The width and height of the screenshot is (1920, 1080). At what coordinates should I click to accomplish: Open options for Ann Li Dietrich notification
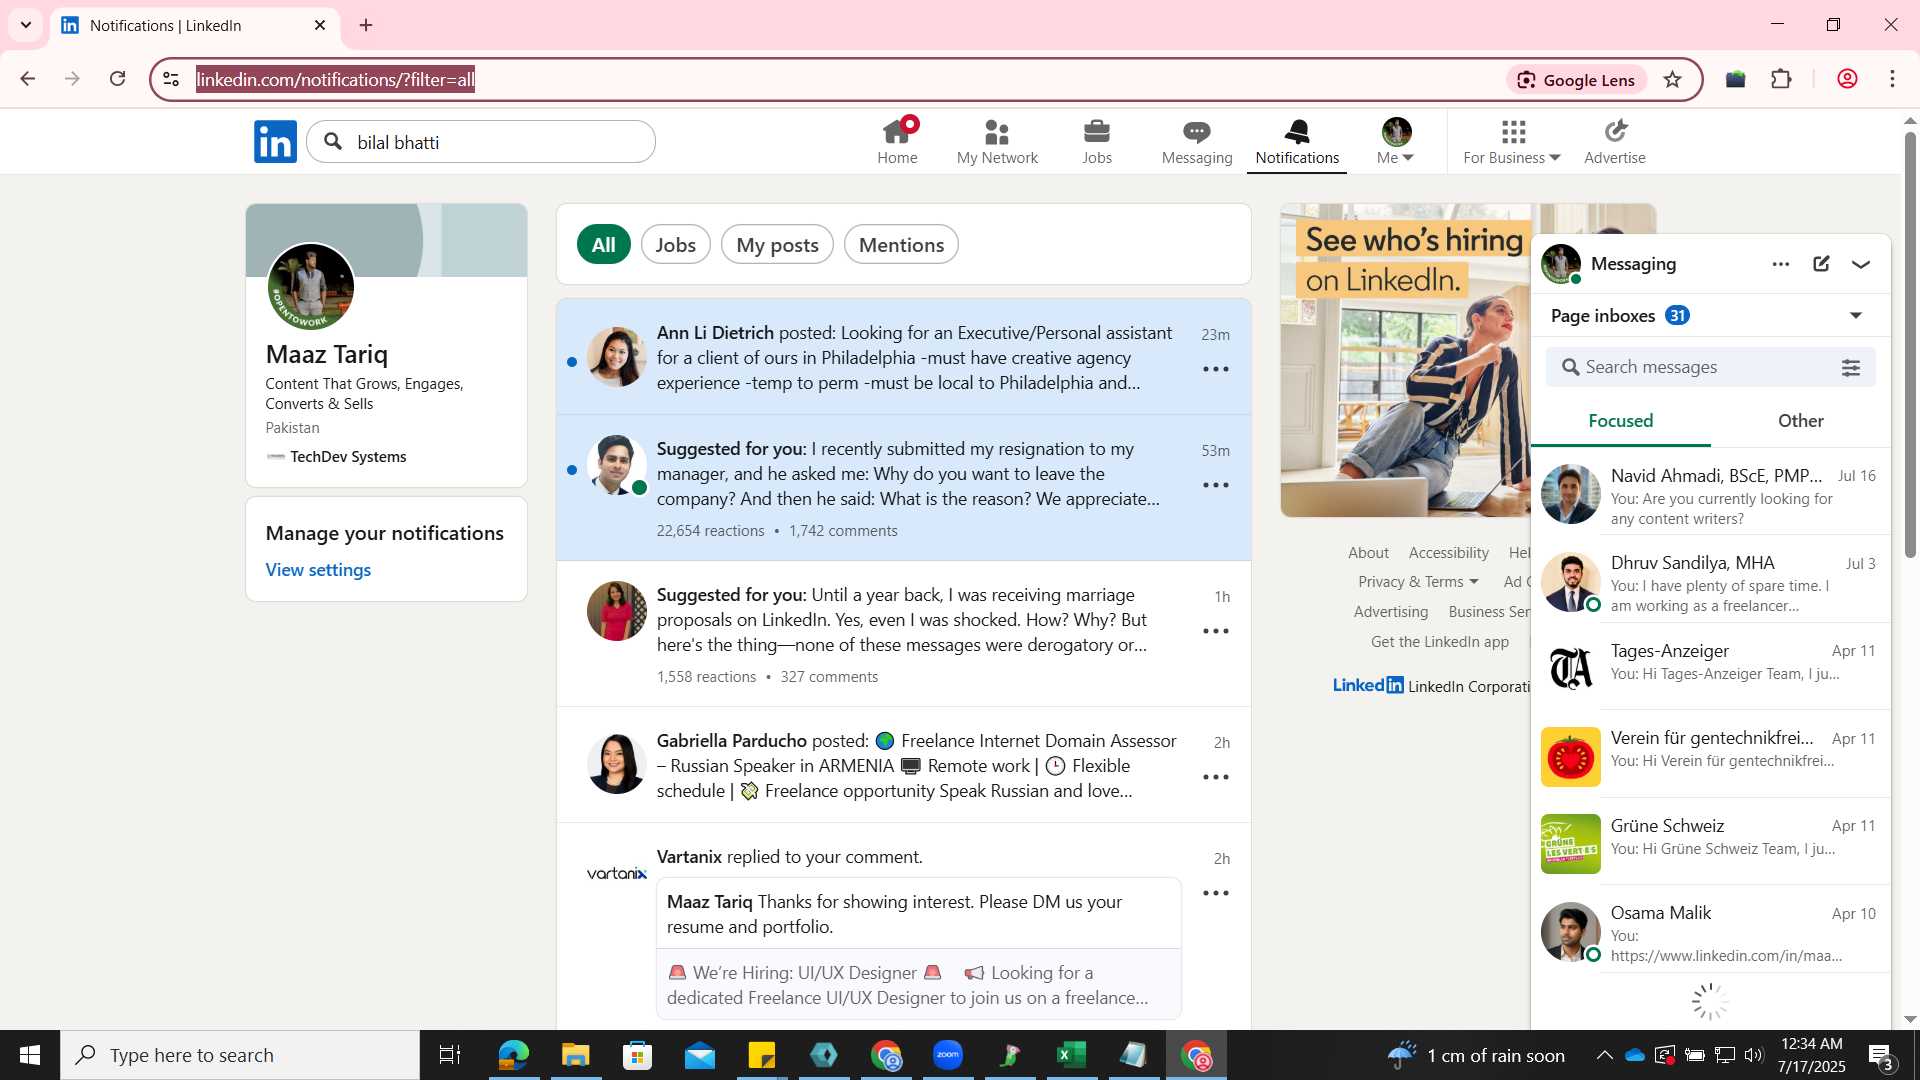[1216, 369]
